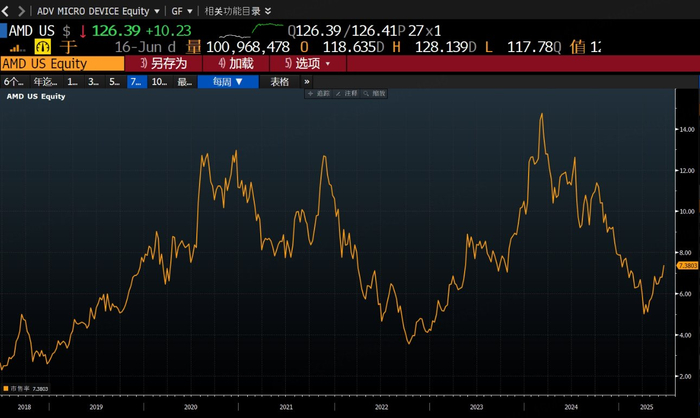
Task: Click the 缩放 zoom magnifier tool
Action: point(374,93)
